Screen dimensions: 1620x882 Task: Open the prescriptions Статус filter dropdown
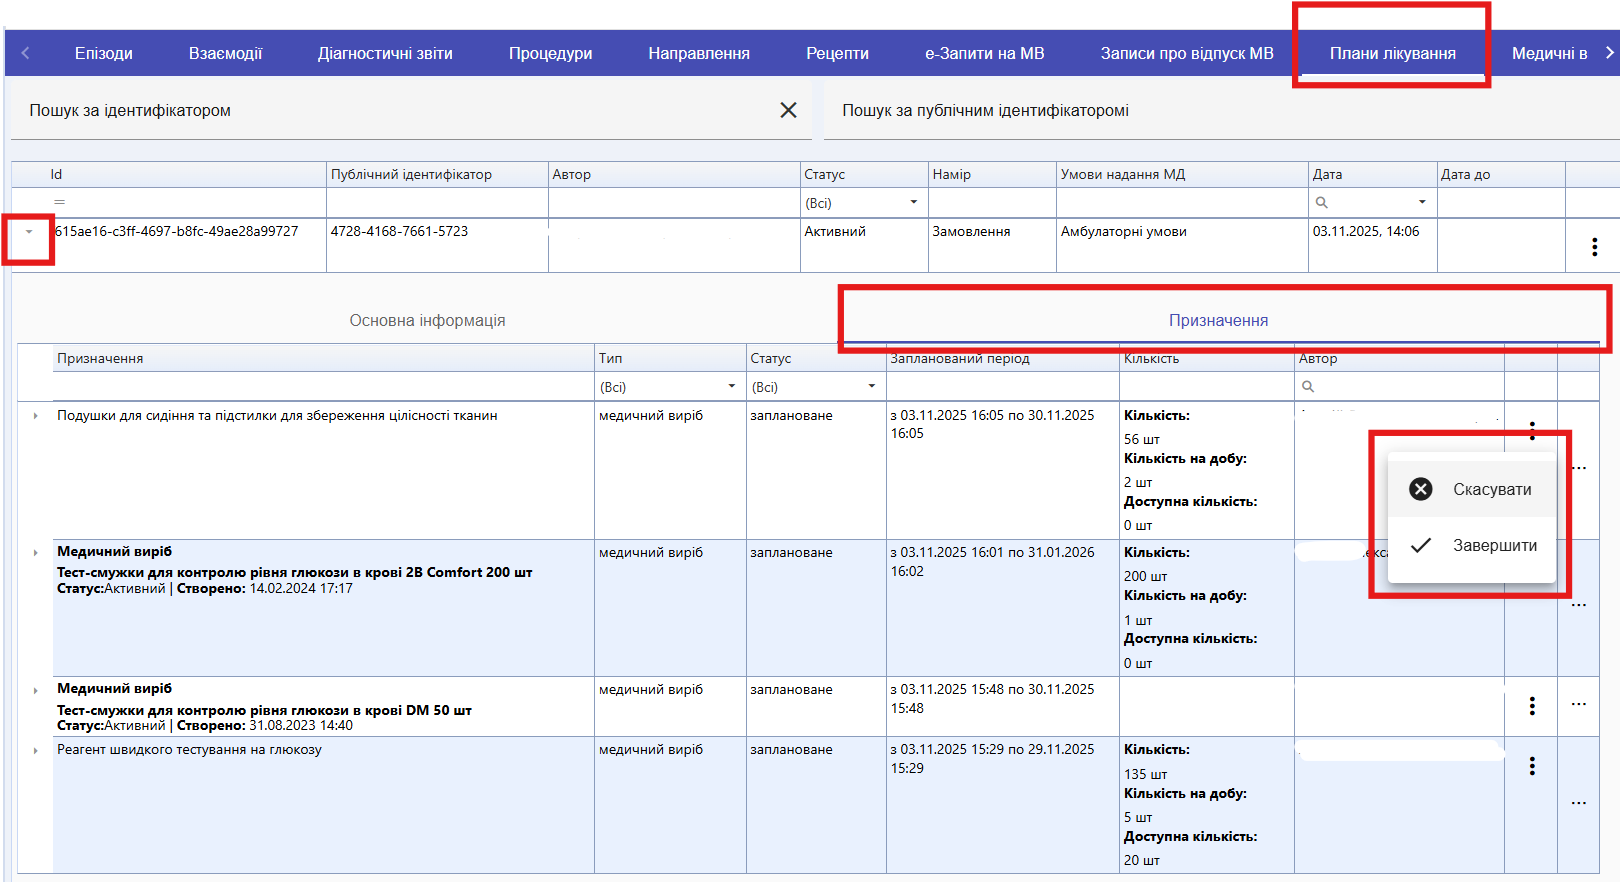point(871,386)
